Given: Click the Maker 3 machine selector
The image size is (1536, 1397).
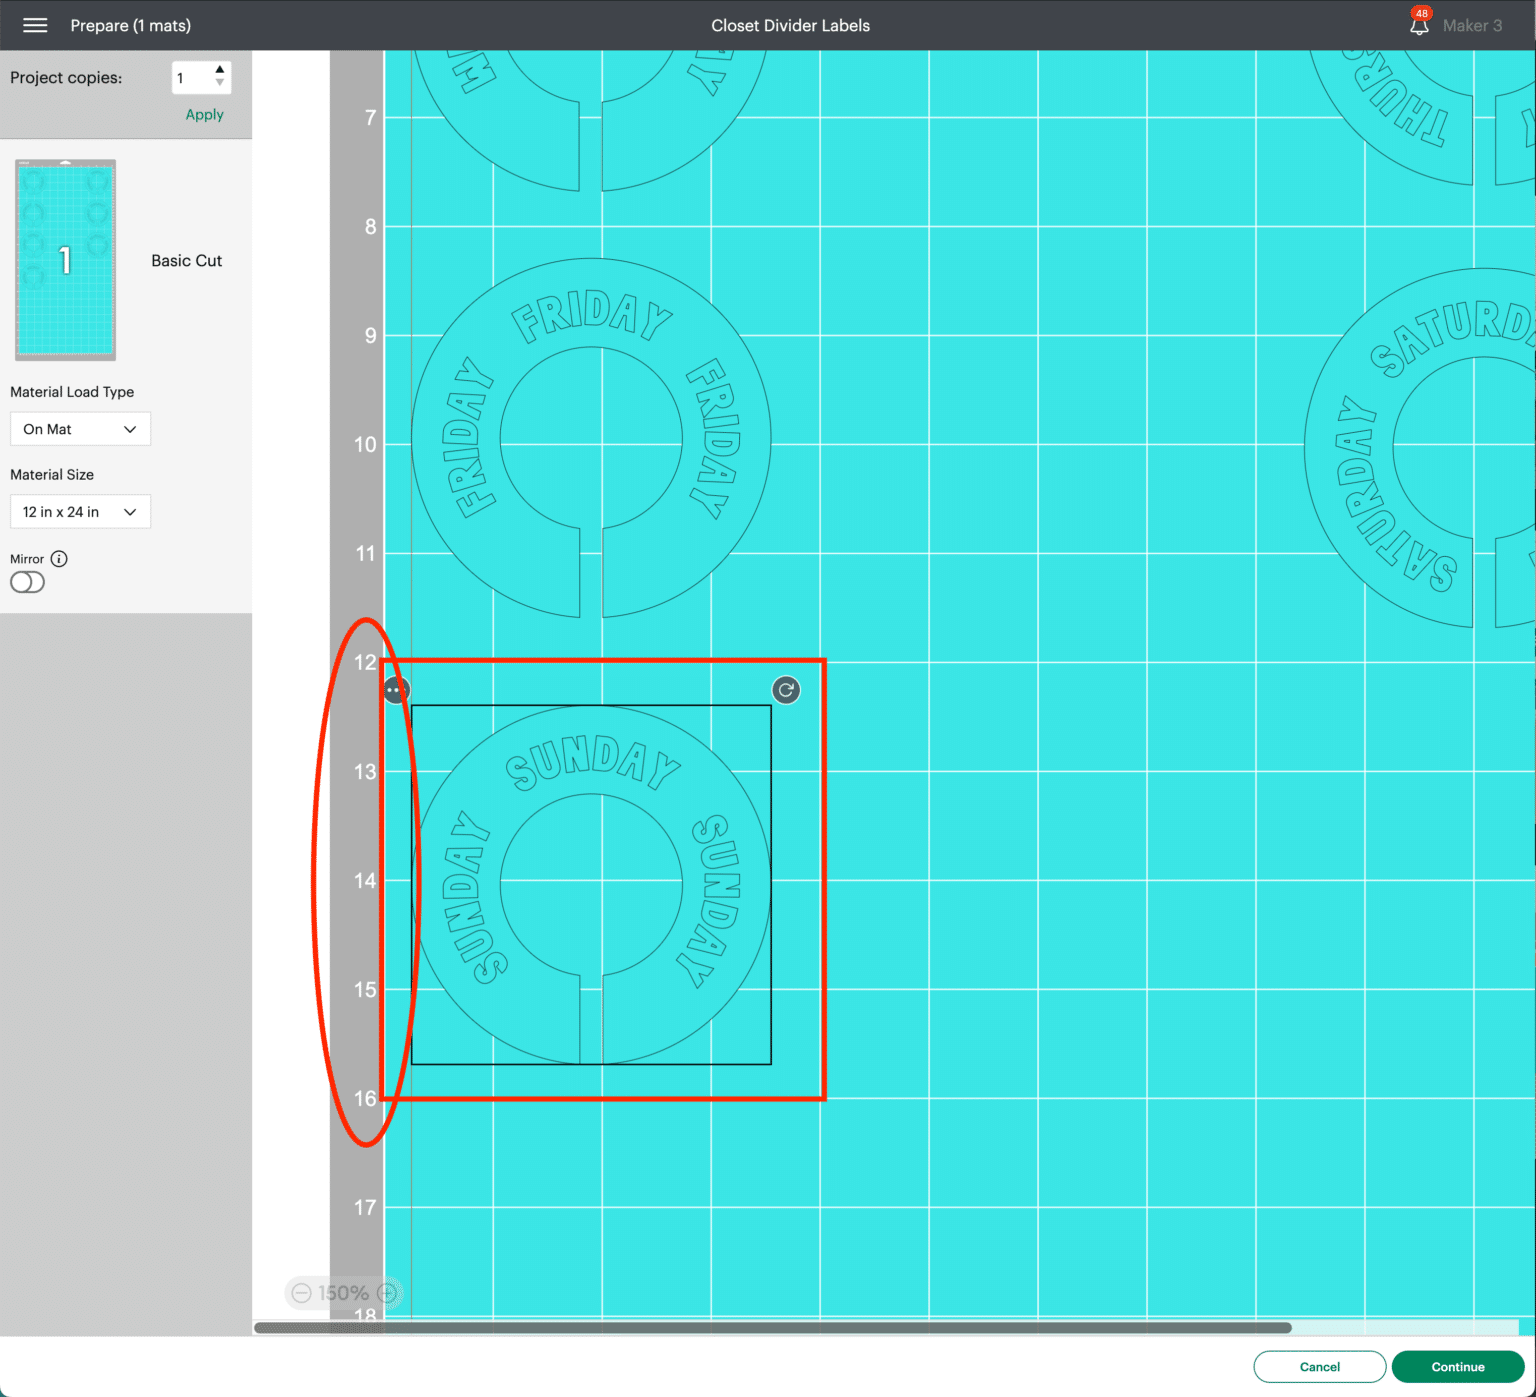Looking at the screenshot, I should coord(1472,25).
